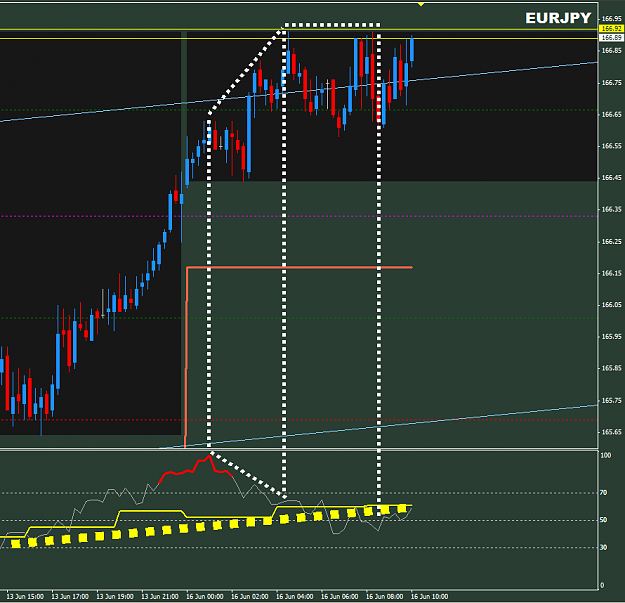The height and width of the screenshot is (603, 625).
Task: Click the 166.75 price axis label
Action: [611, 82]
